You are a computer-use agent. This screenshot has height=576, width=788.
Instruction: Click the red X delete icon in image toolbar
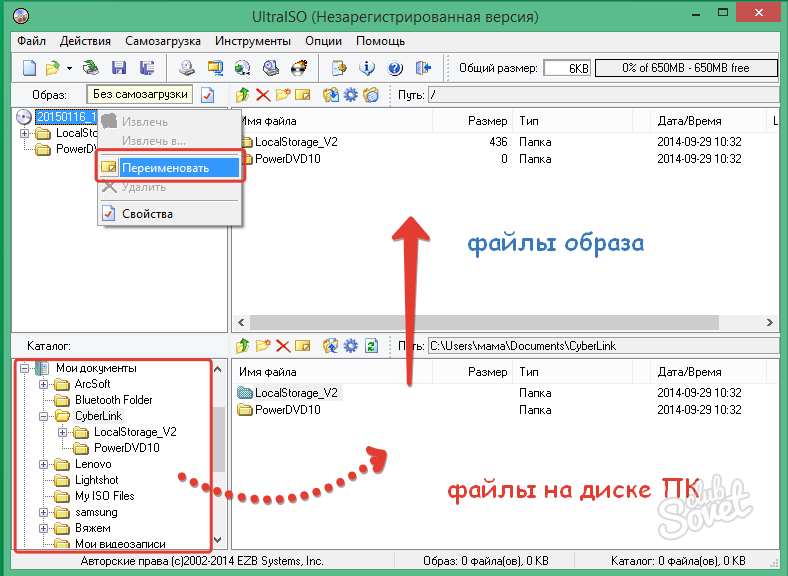(263, 94)
